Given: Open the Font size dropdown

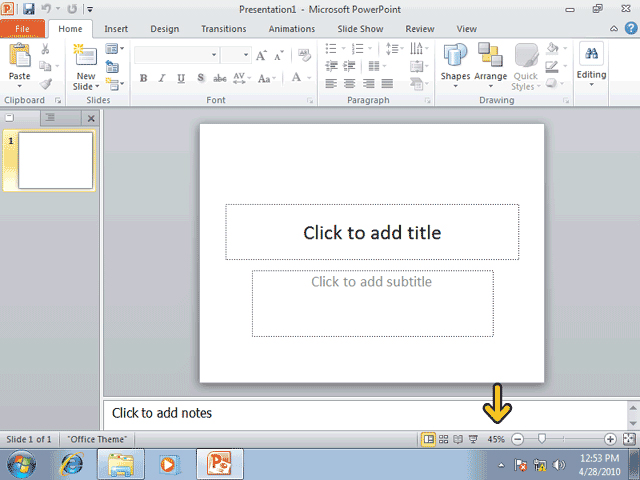Looking at the screenshot, I should pos(246,55).
